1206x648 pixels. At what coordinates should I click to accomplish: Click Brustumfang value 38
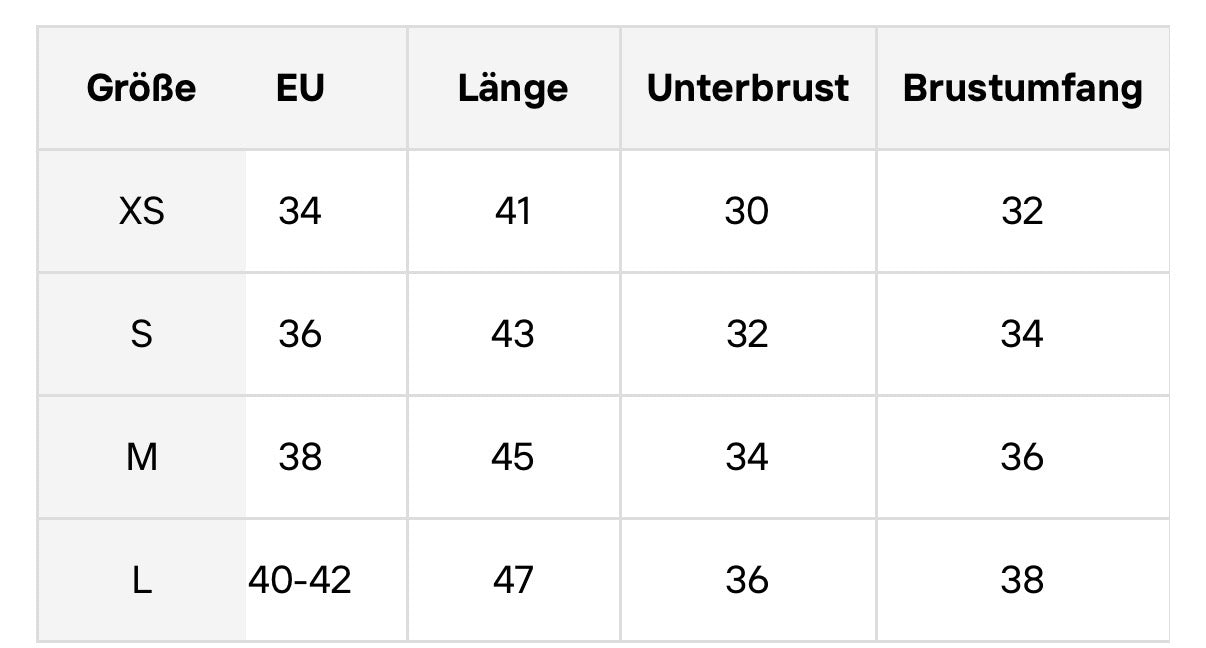1022,580
